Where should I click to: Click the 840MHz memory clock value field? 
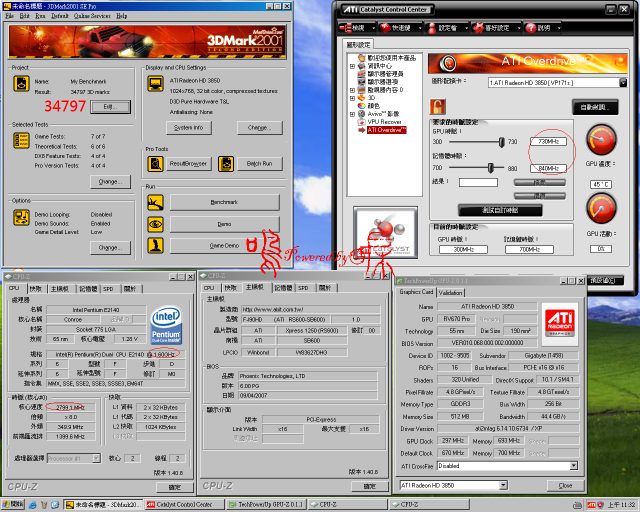coord(549,168)
